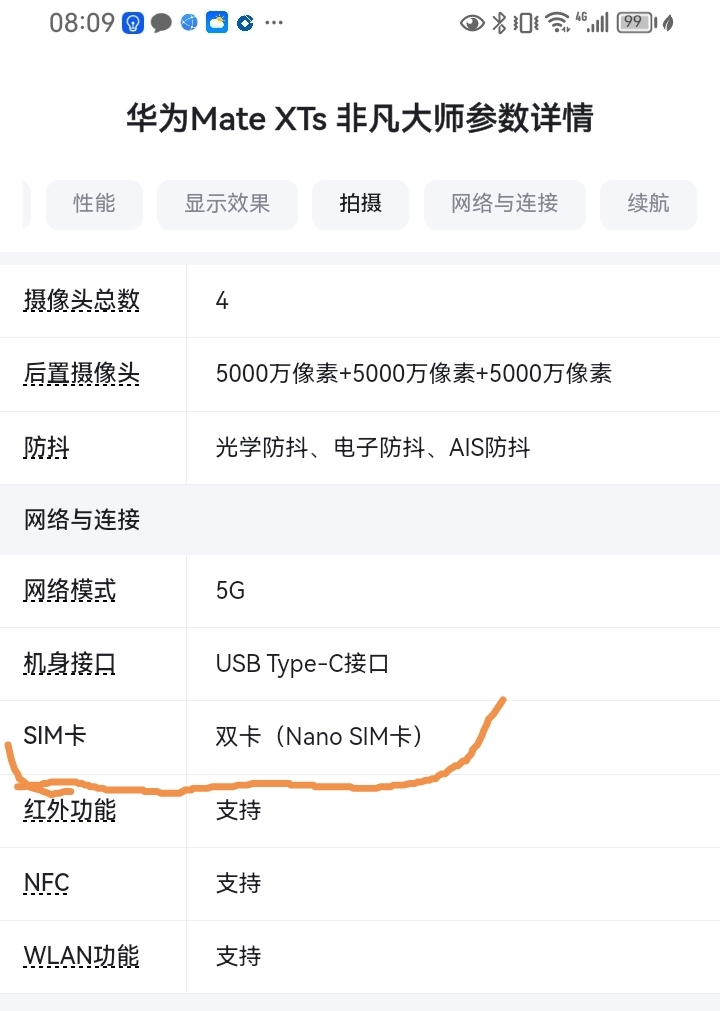Image resolution: width=720 pixels, height=1011 pixels.
Task: Tap the 摄像头总数 underlined term
Action: click(x=82, y=300)
